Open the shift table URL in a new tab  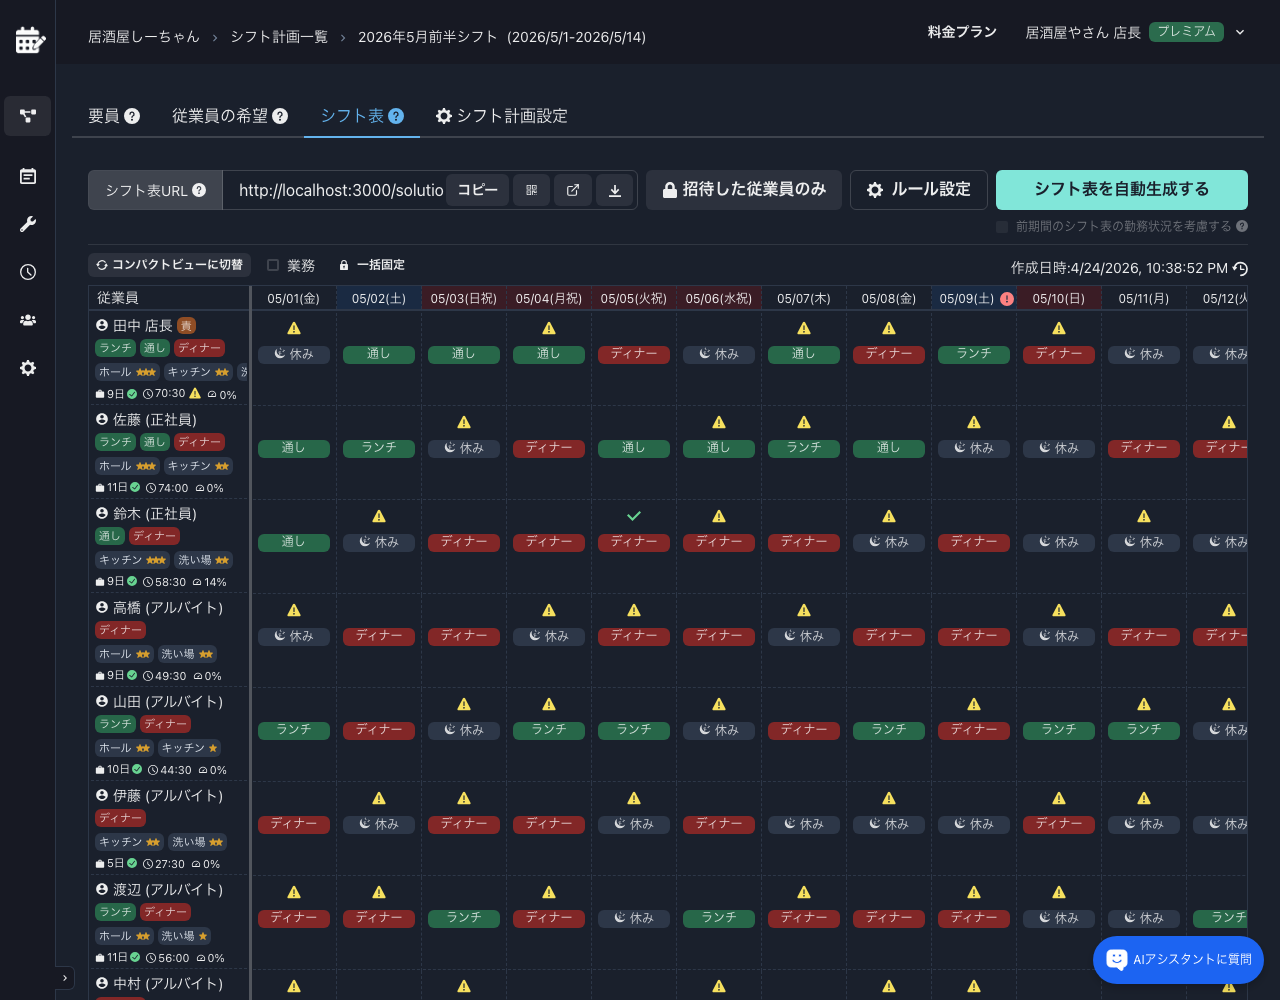(573, 190)
